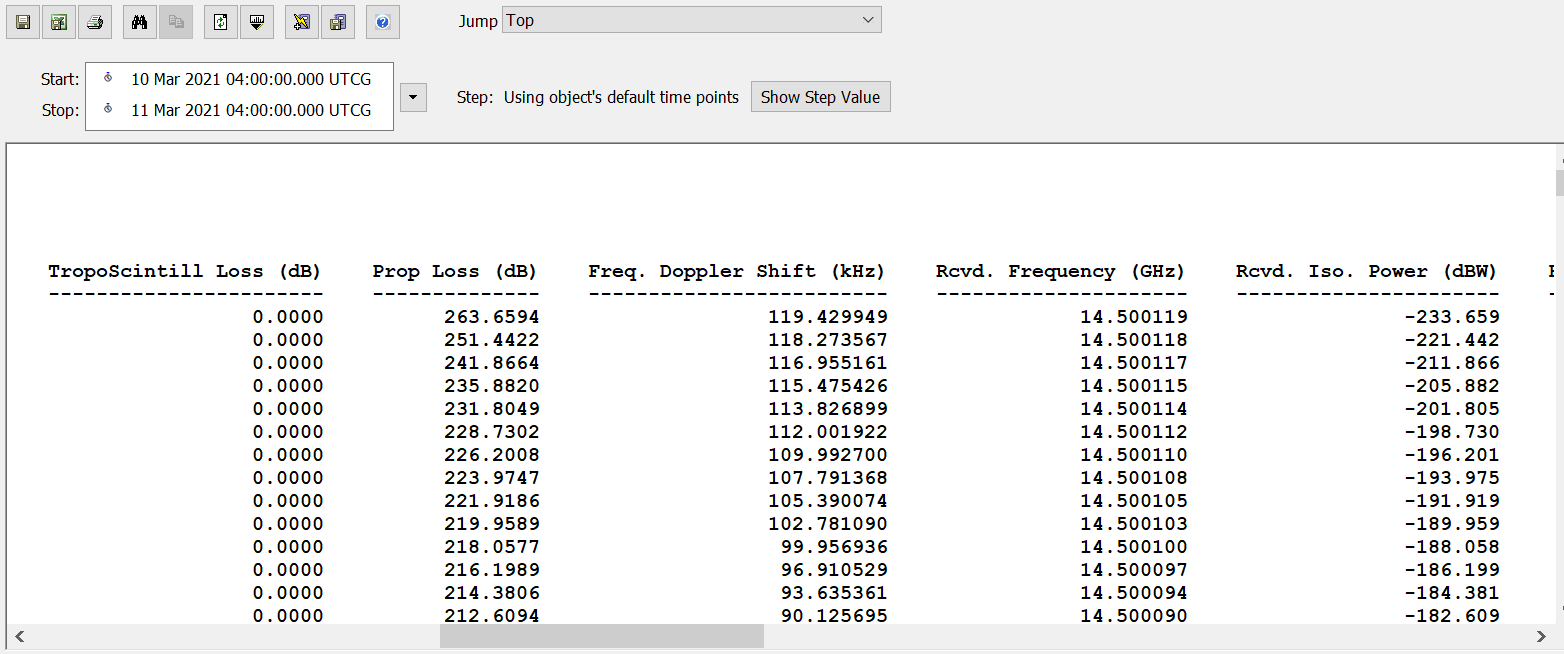Print the report using printer icon

94,22
